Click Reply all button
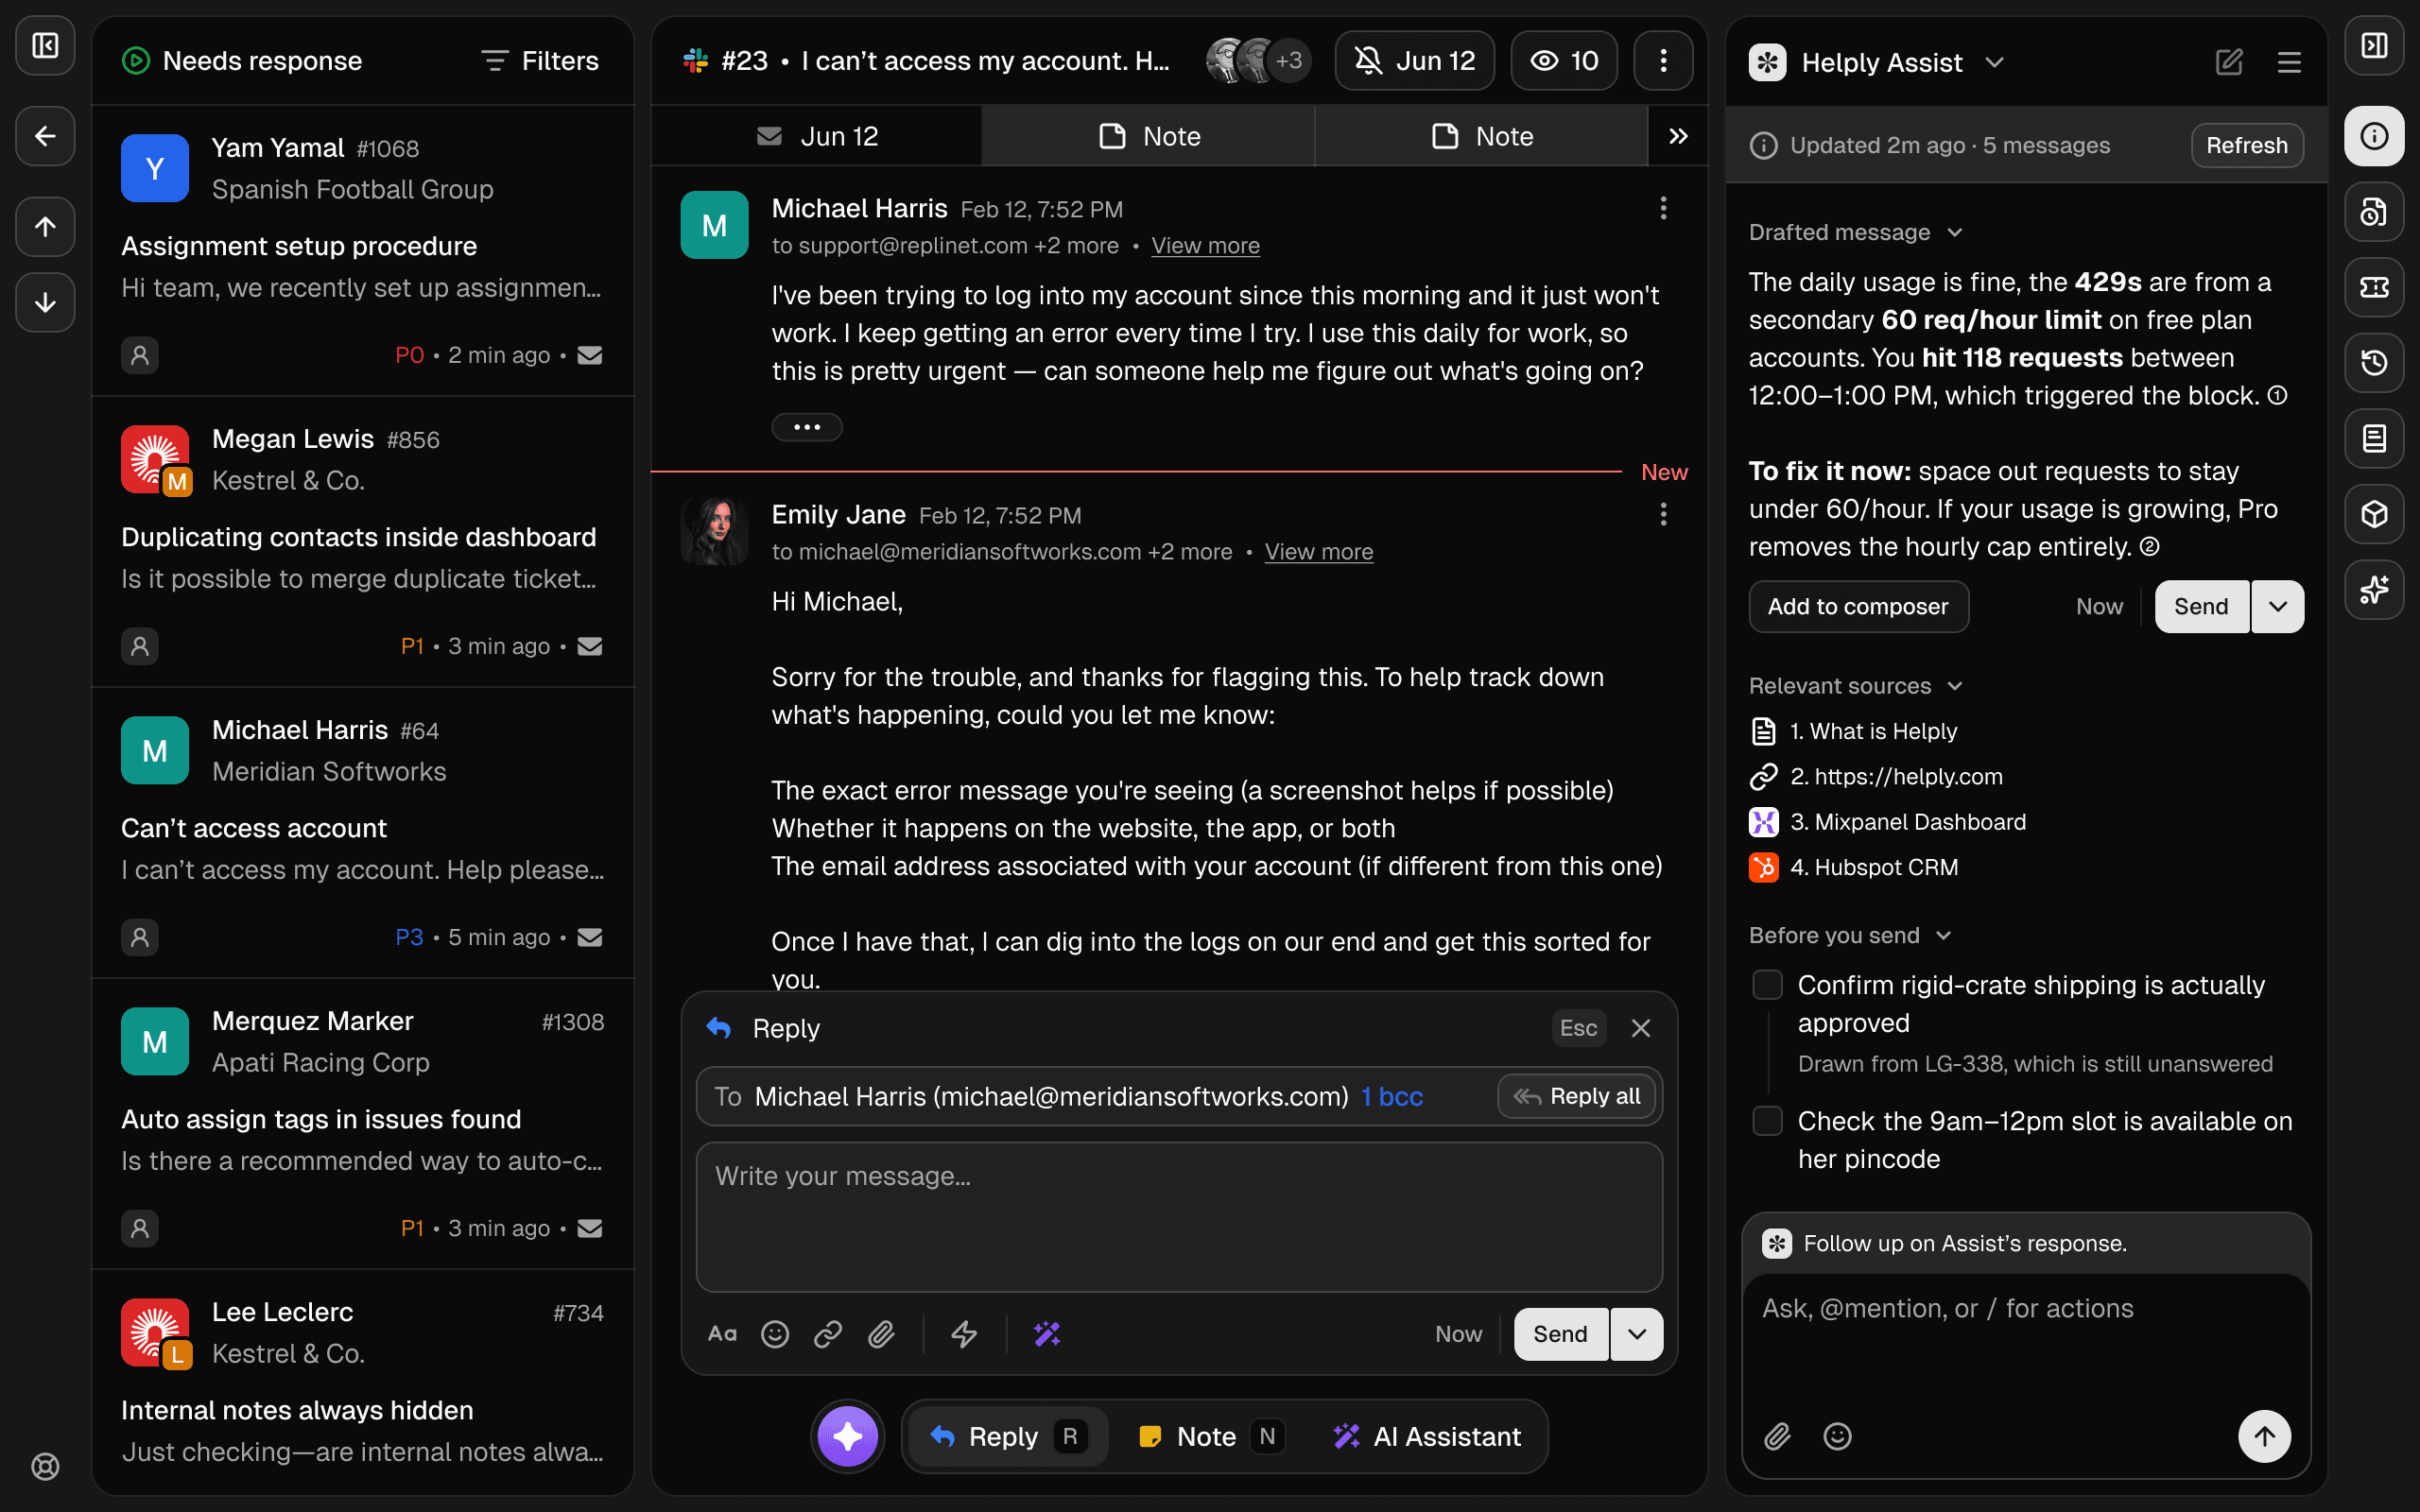The height and width of the screenshot is (1512, 2420). point(1576,1097)
